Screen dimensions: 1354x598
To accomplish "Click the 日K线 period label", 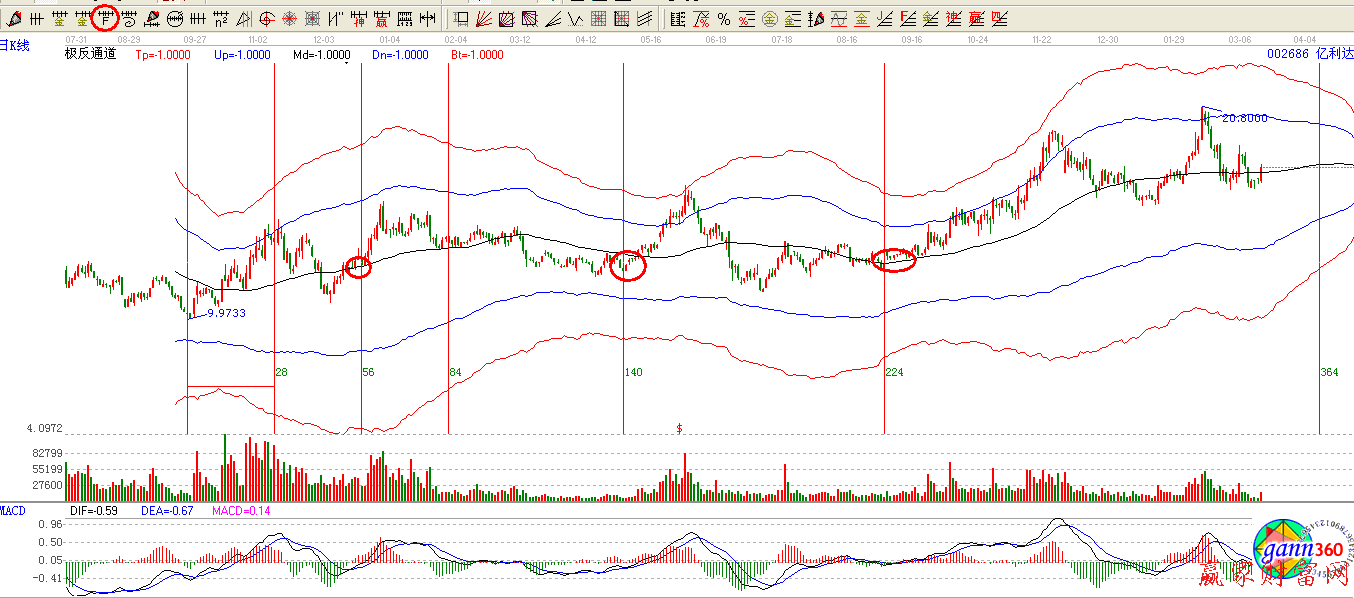I will coord(15,44).
